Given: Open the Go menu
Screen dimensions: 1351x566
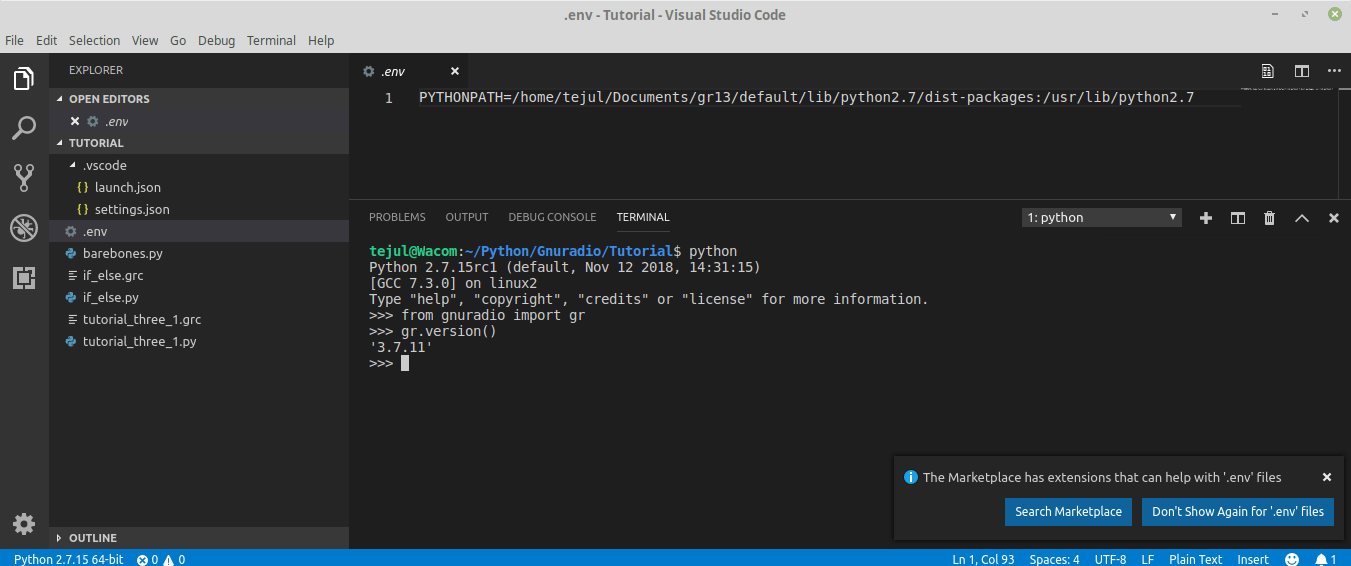Looking at the screenshot, I should (178, 40).
